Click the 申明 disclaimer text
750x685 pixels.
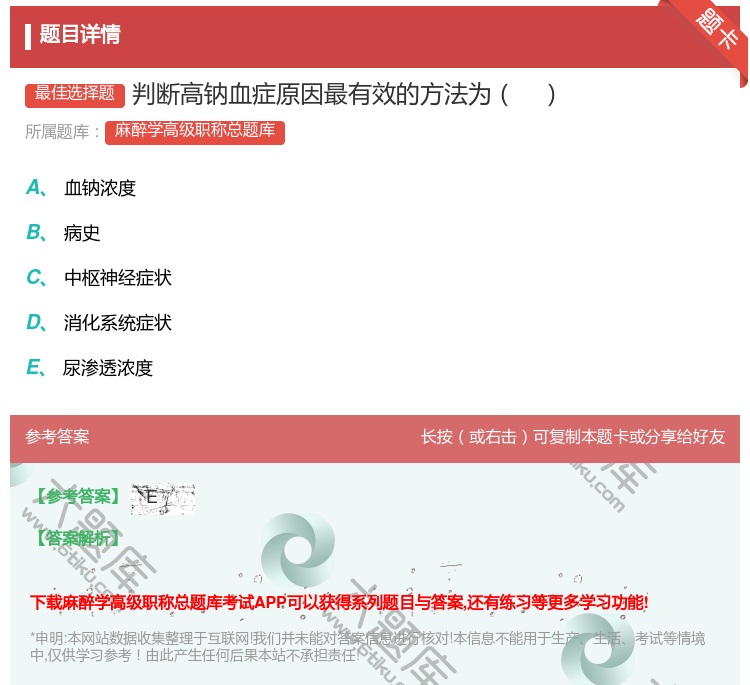pos(367,647)
